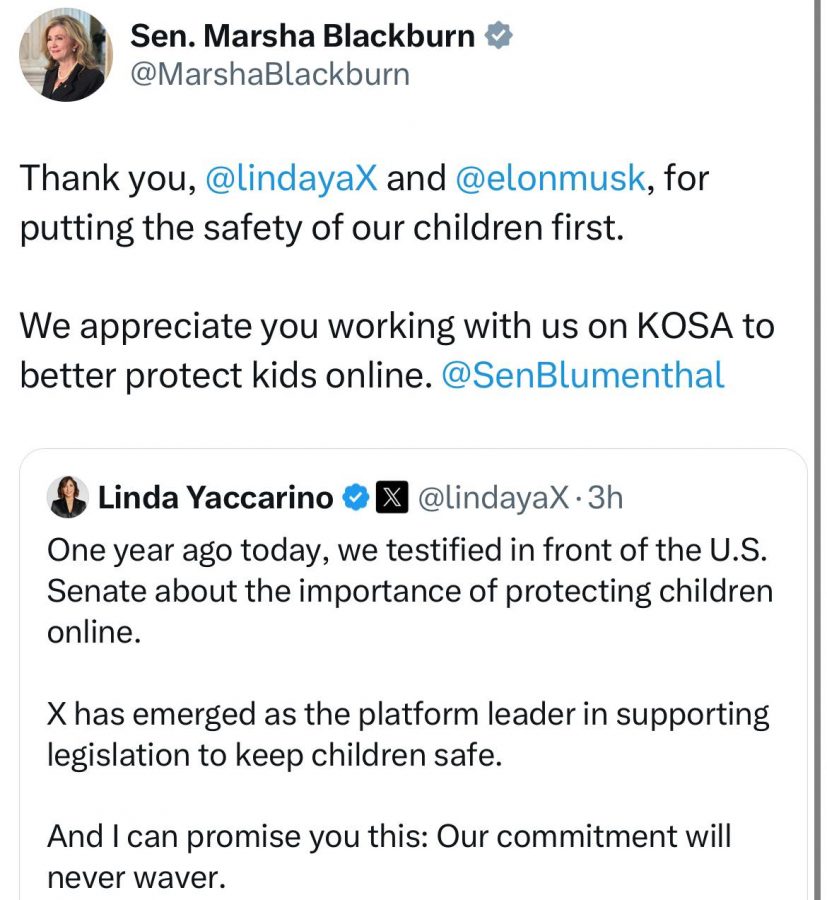This screenshot has height=900, width=827.
Task: Click the blue verified checkmark beside Linda Yaccarino
Action: [x=356, y=497]
